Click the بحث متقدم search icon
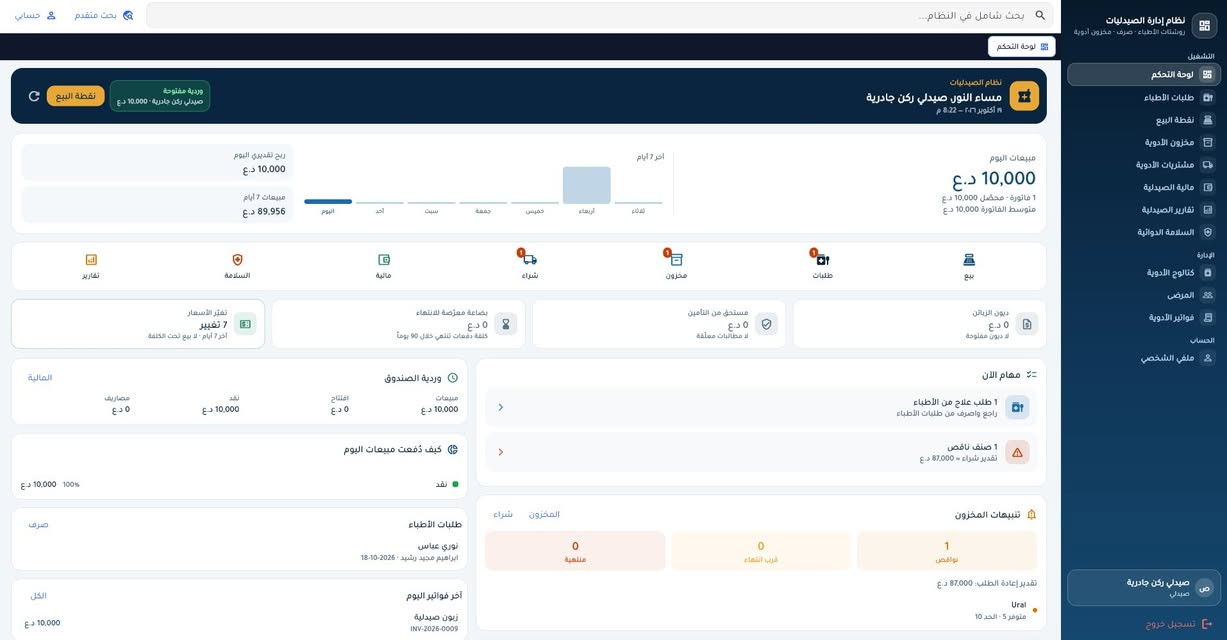 (x=128, y=15)
